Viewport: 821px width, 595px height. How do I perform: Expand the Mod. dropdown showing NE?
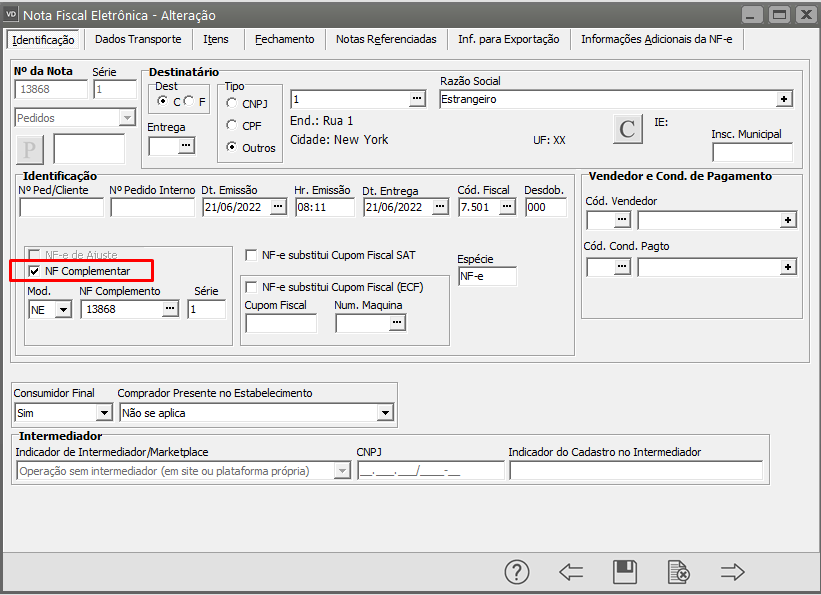(x=65, y=310)
